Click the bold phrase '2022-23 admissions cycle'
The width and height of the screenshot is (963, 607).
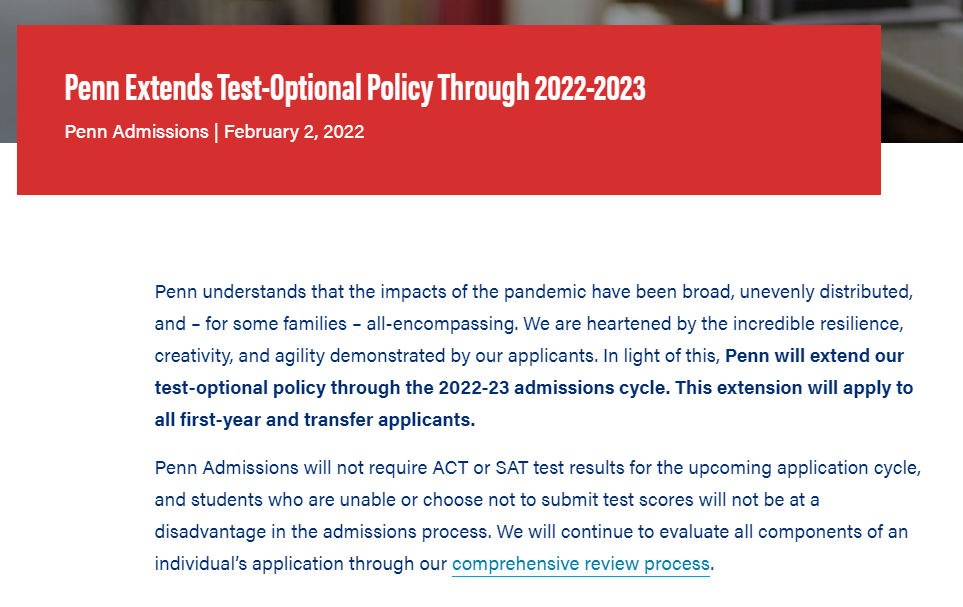tap(553, 388)
